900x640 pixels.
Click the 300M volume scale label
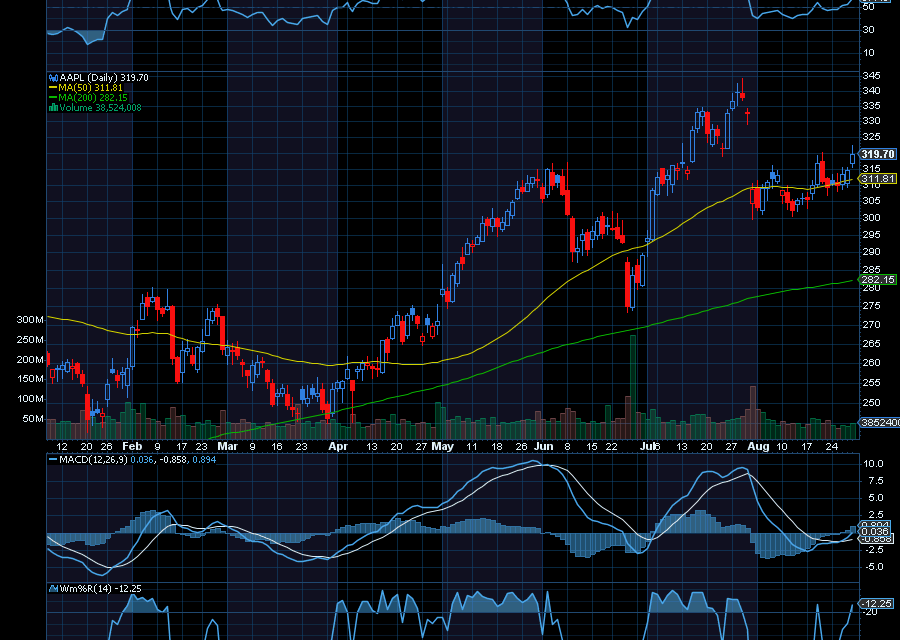click(x=30, y=320)
